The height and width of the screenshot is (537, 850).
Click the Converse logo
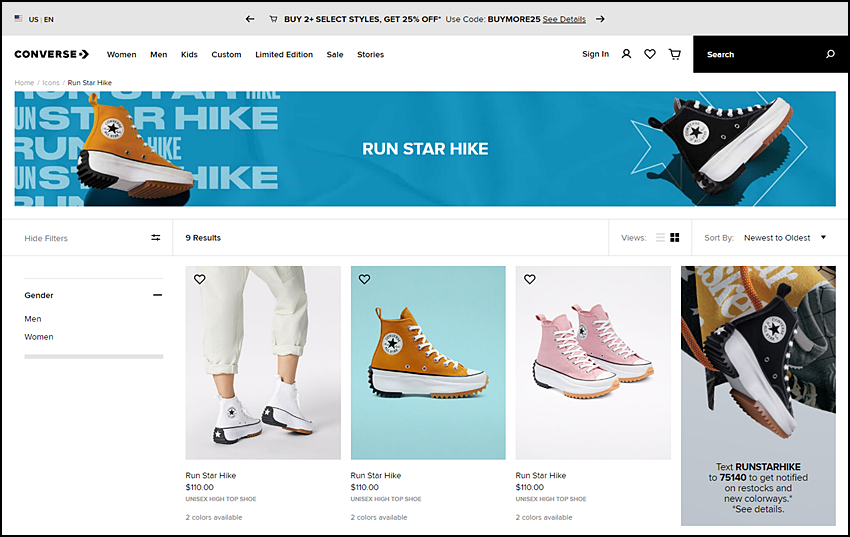click(51, 54)
